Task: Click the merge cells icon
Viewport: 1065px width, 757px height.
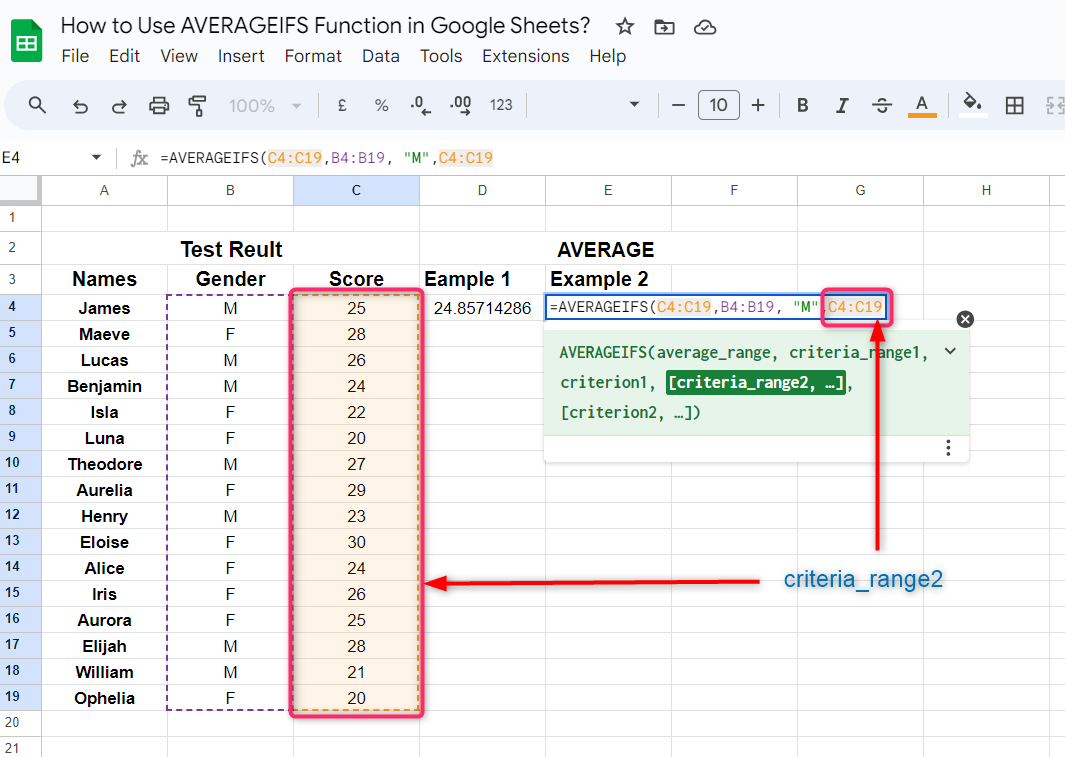Action: 1054,105
